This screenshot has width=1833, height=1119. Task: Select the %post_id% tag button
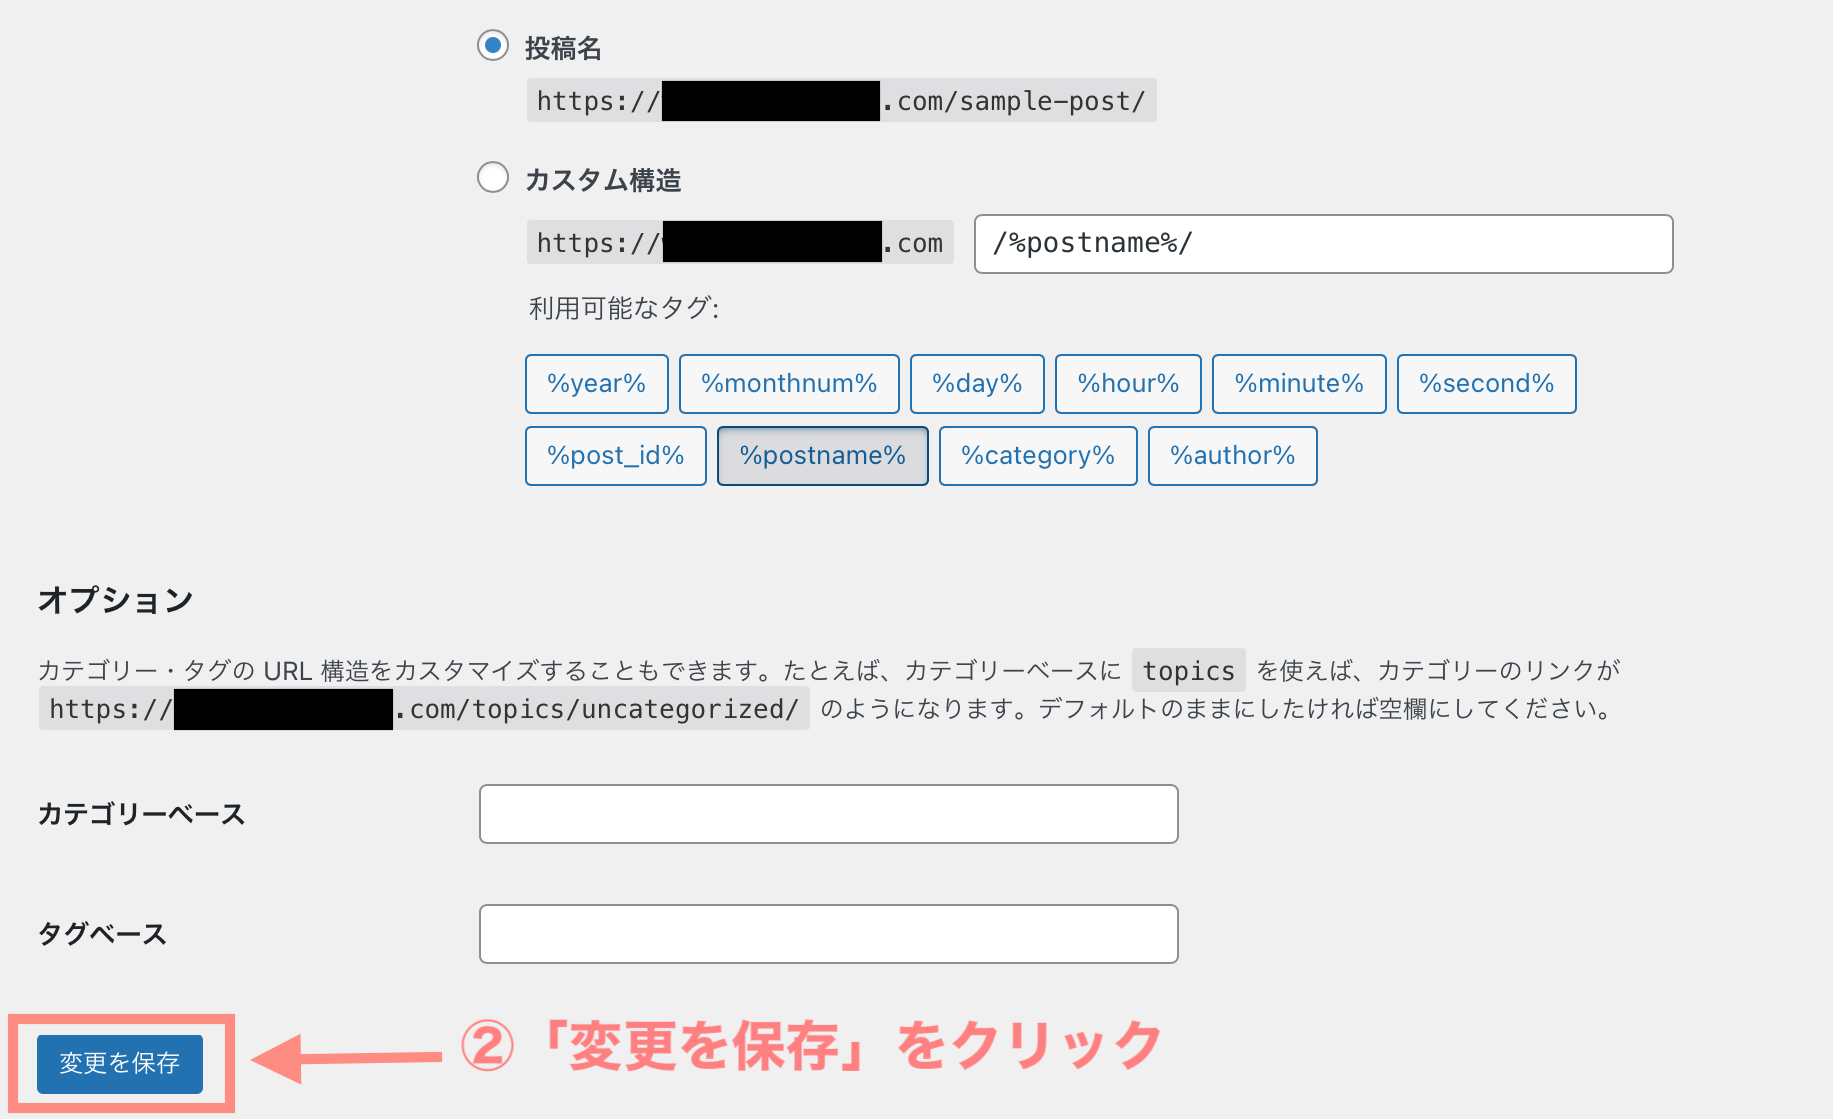(615, 456)
